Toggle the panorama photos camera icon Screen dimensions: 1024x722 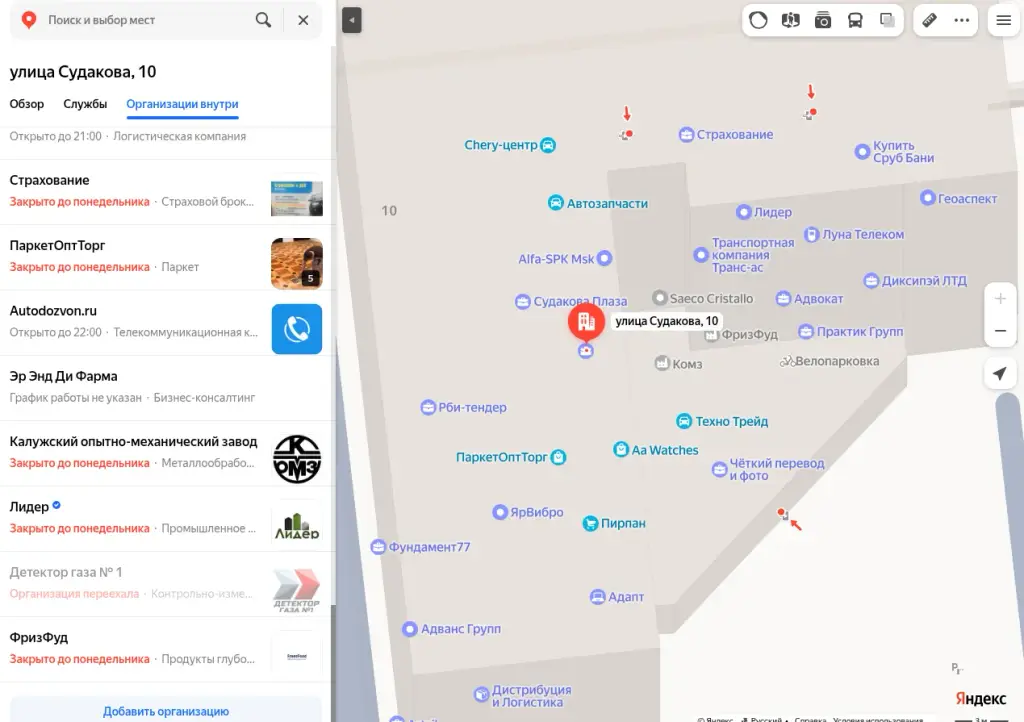coord(823,20)
